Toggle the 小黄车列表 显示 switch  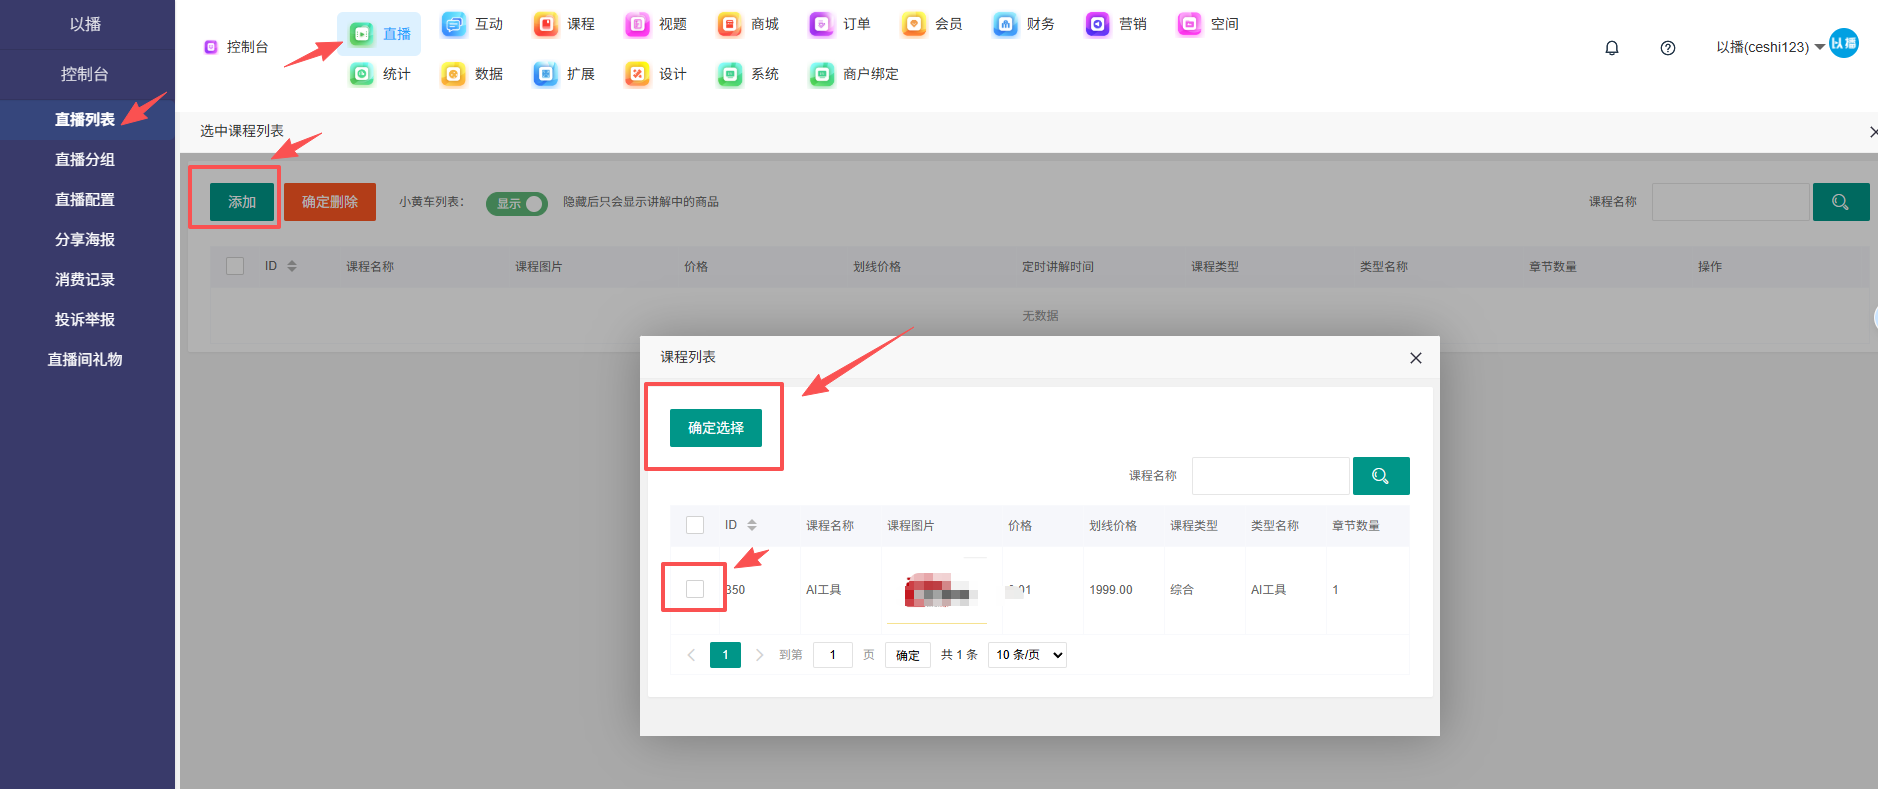[517, 203]
